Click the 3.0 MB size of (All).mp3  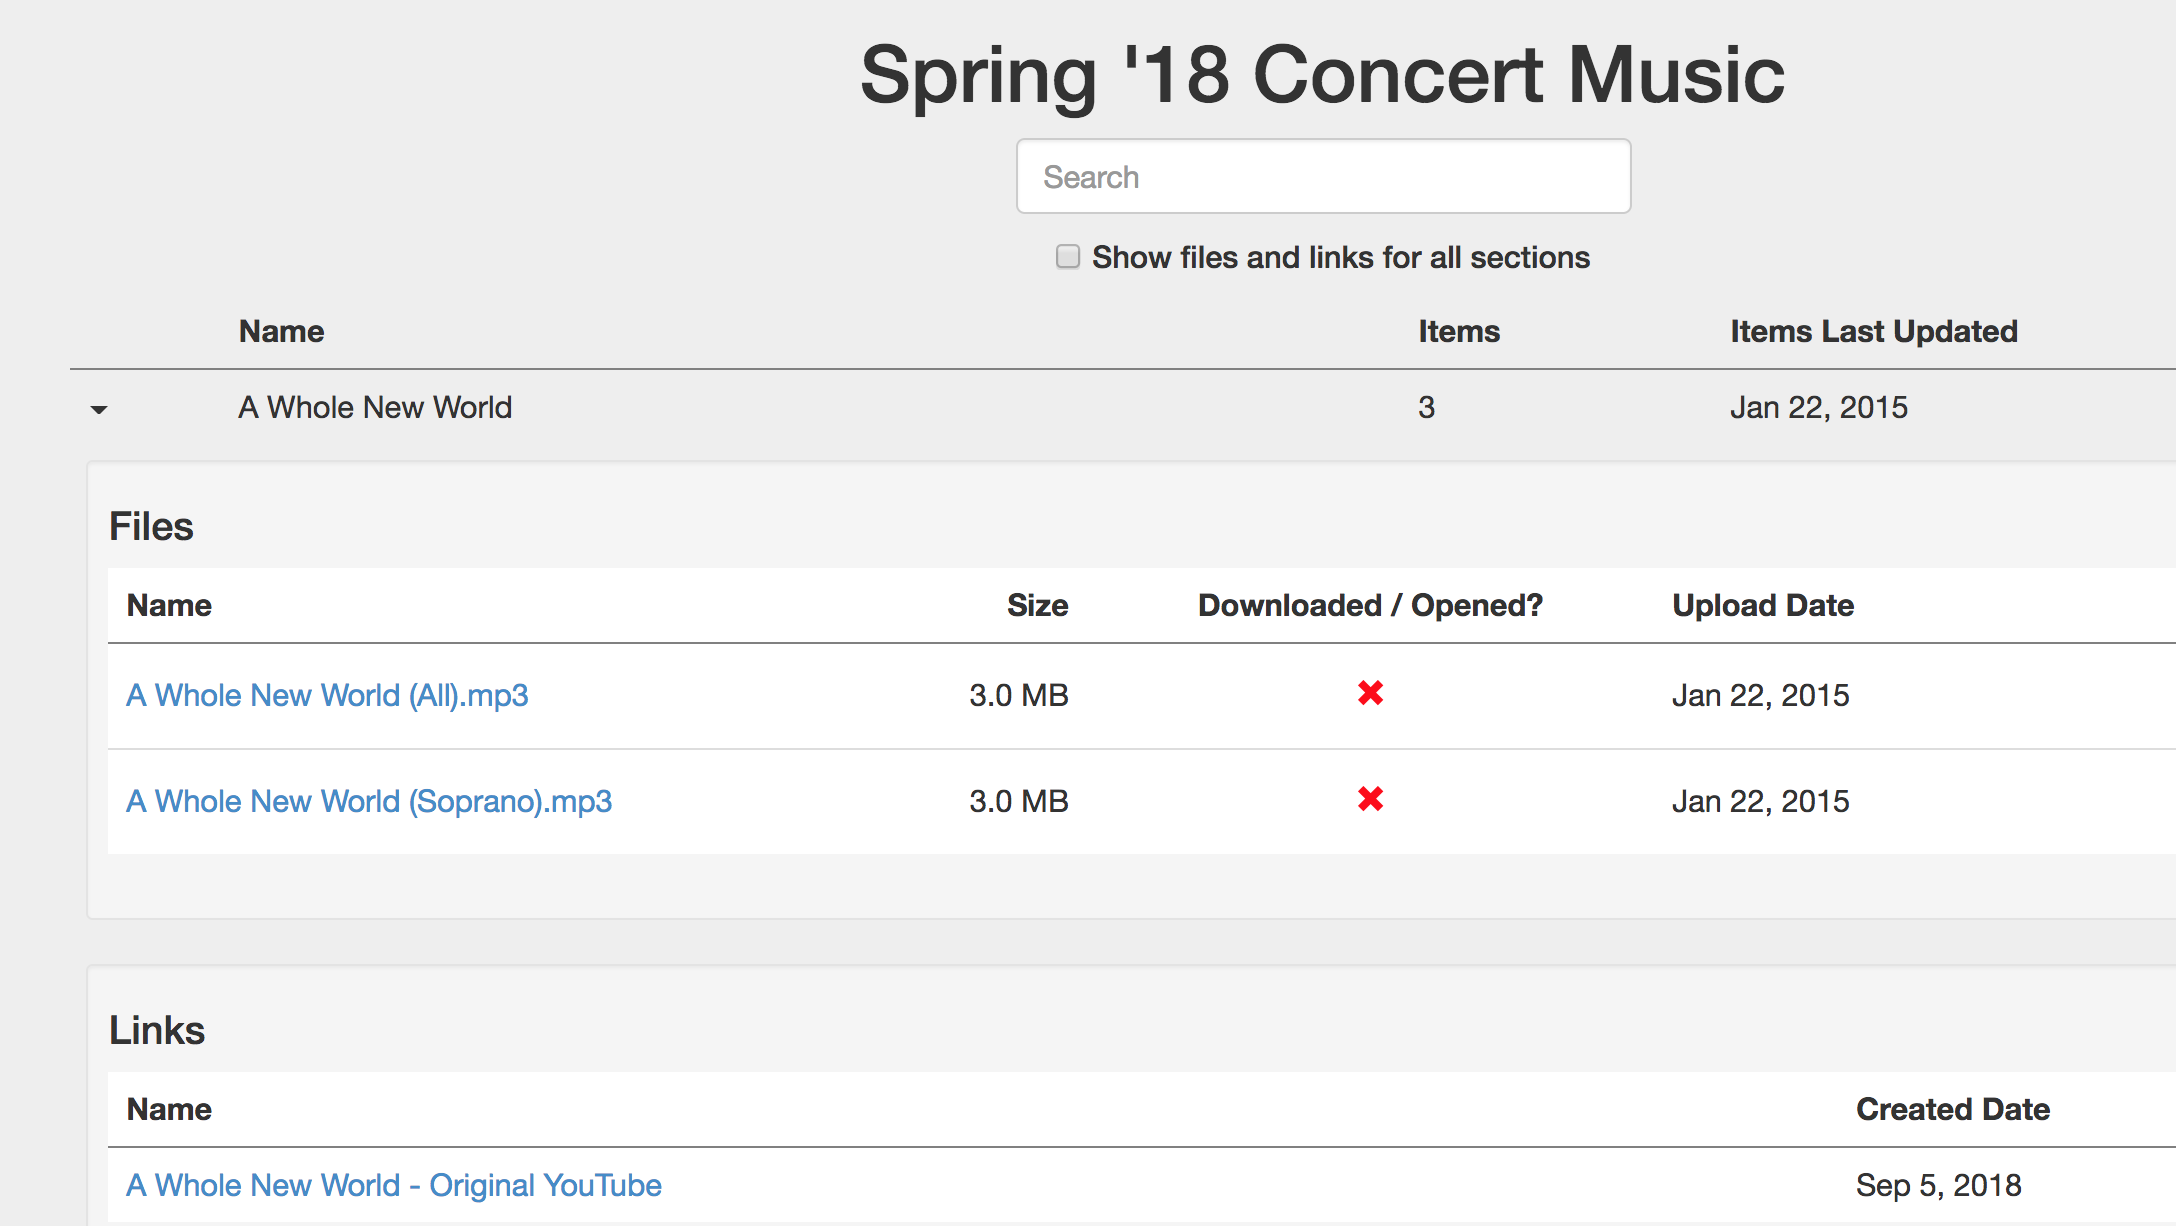(1019, 695)
